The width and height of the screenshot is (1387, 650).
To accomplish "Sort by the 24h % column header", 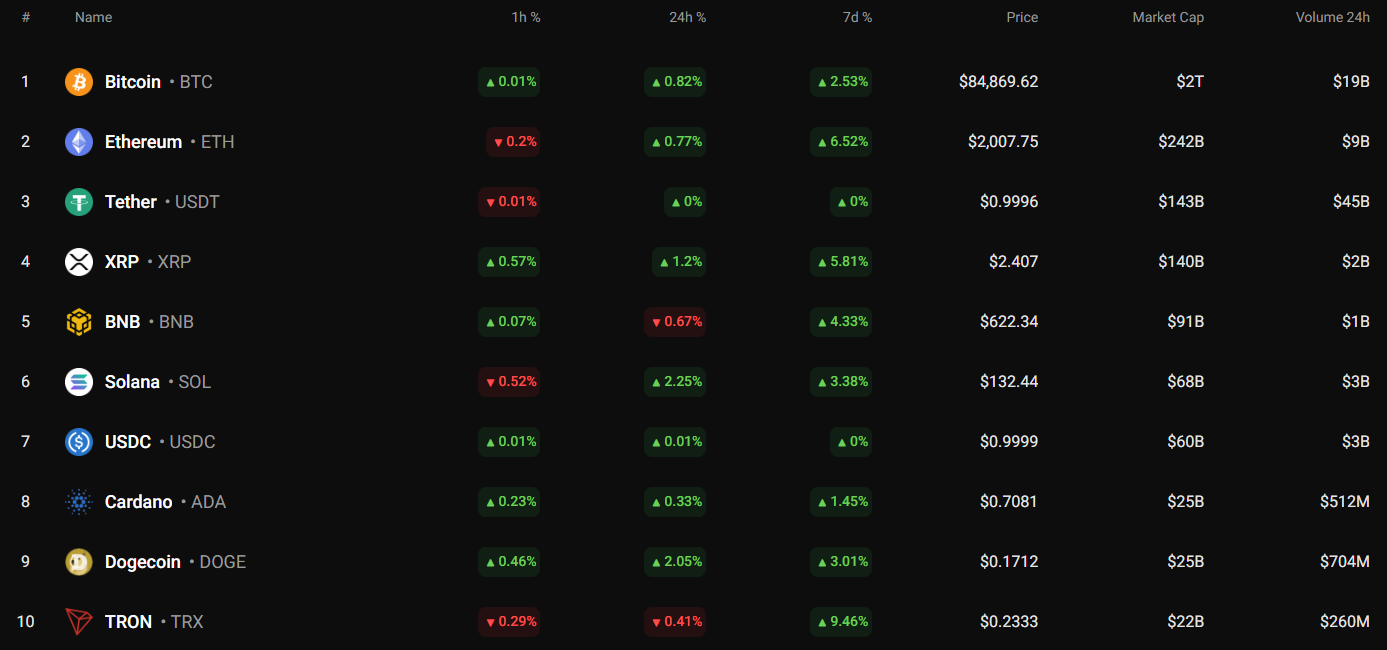I will (687, 17).
